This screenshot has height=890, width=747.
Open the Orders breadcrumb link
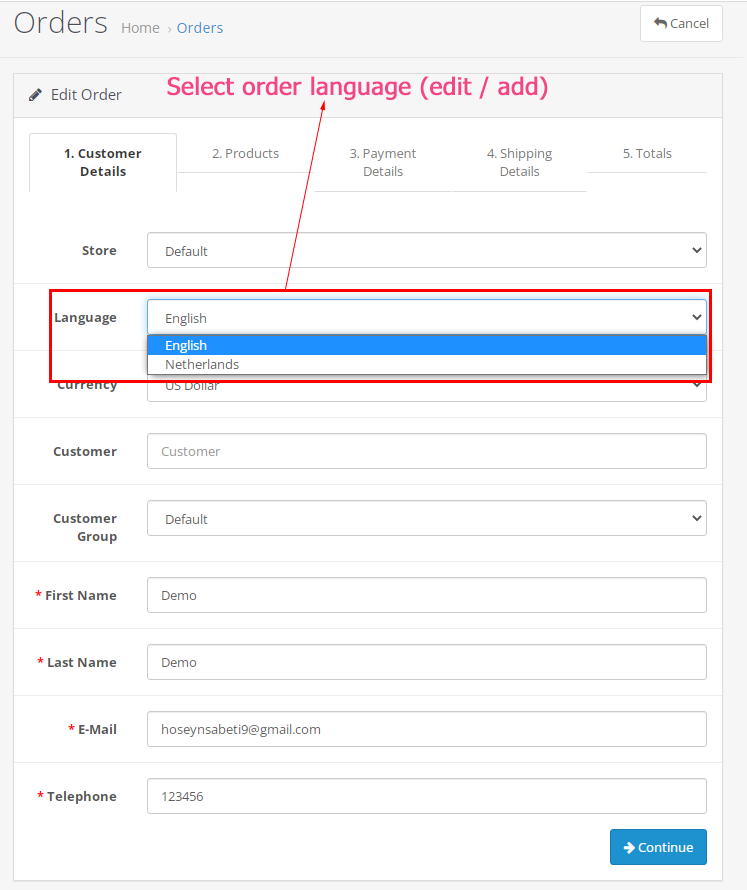pyautogui.click(x=200, y=28)
